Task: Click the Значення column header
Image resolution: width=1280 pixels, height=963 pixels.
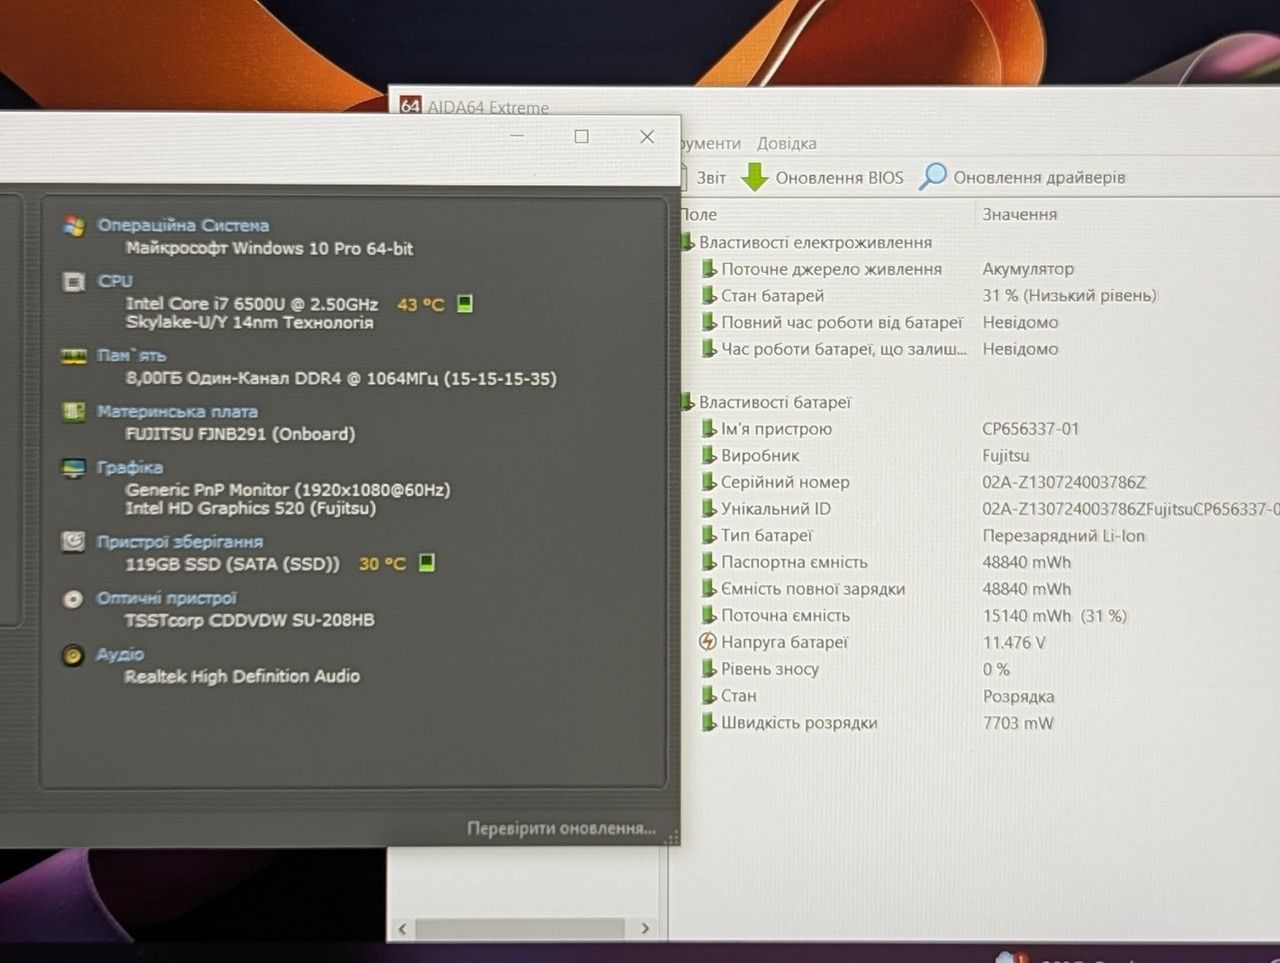Action: coord(1019,214)
